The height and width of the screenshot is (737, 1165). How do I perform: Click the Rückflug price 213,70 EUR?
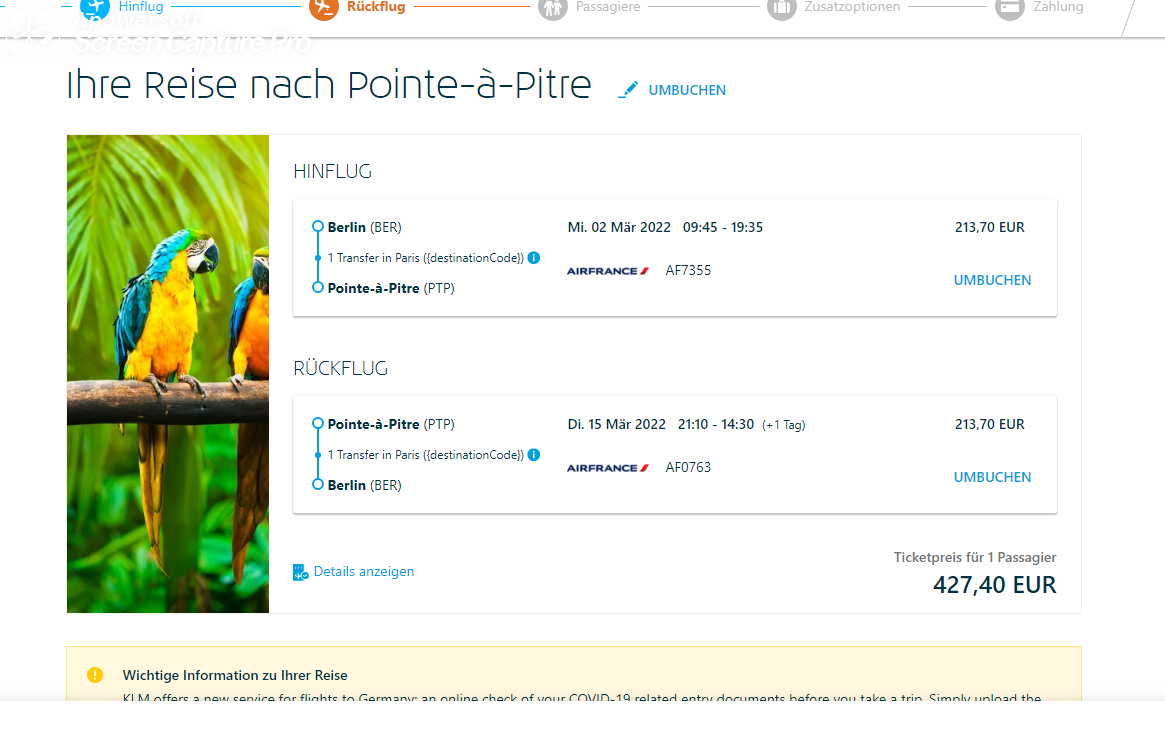(990, 424)
